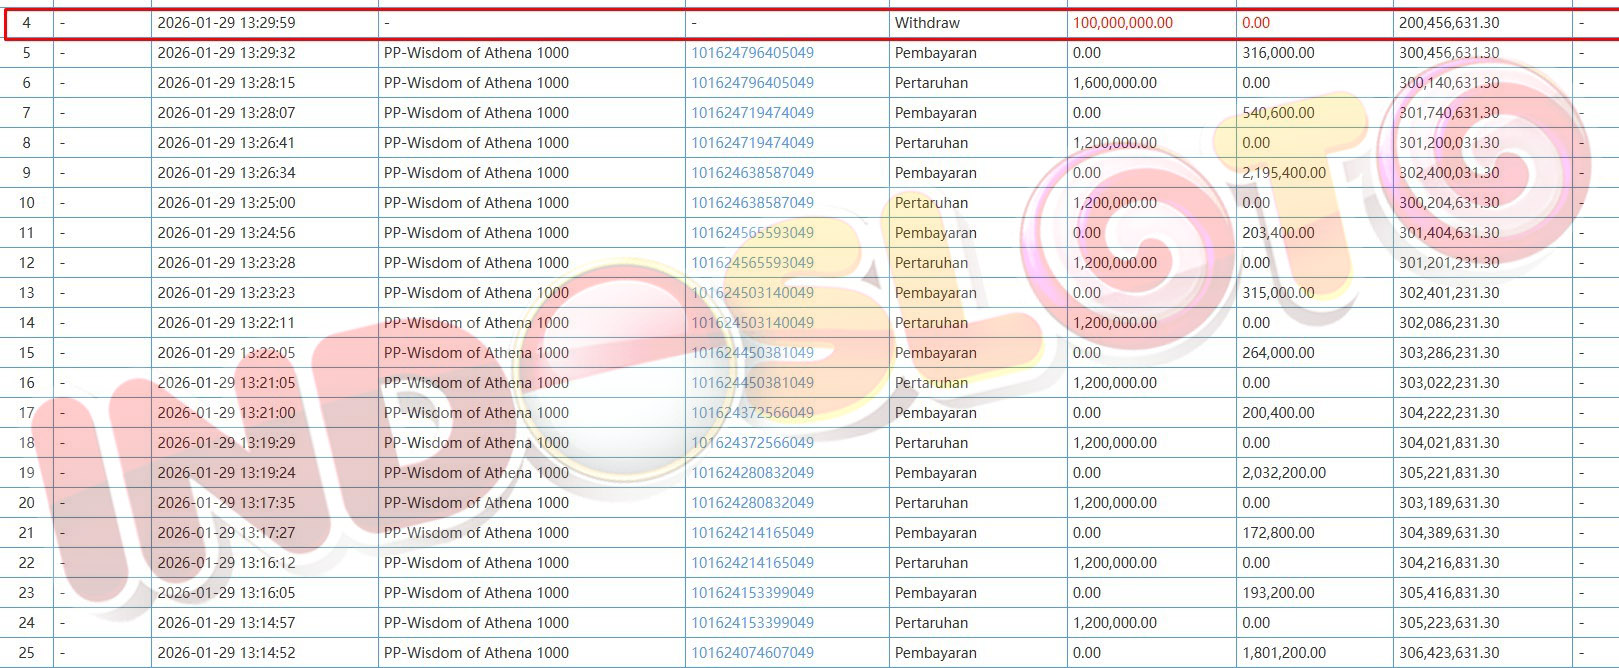1619x668 pixels.
Task: Click timestamp 2026-01-29 13:29:59
Action: 226,23
